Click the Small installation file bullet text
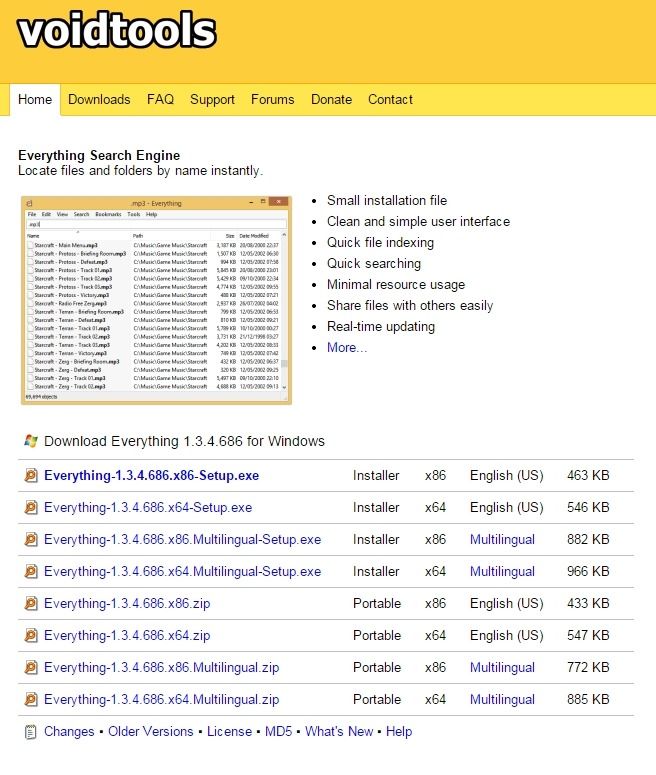 pos(387,201)
